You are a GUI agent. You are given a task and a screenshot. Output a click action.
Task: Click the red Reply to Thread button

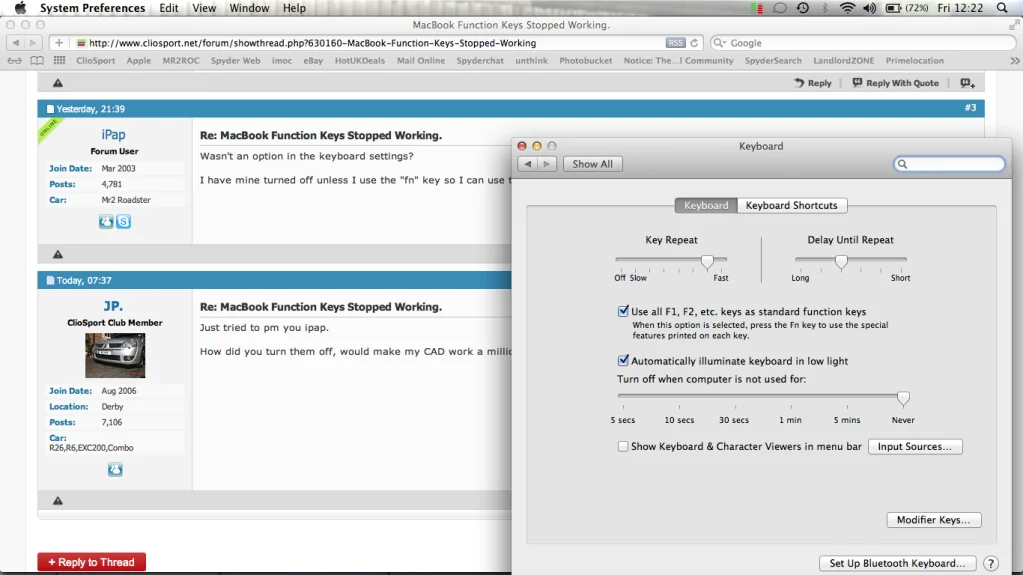point(91,562)
